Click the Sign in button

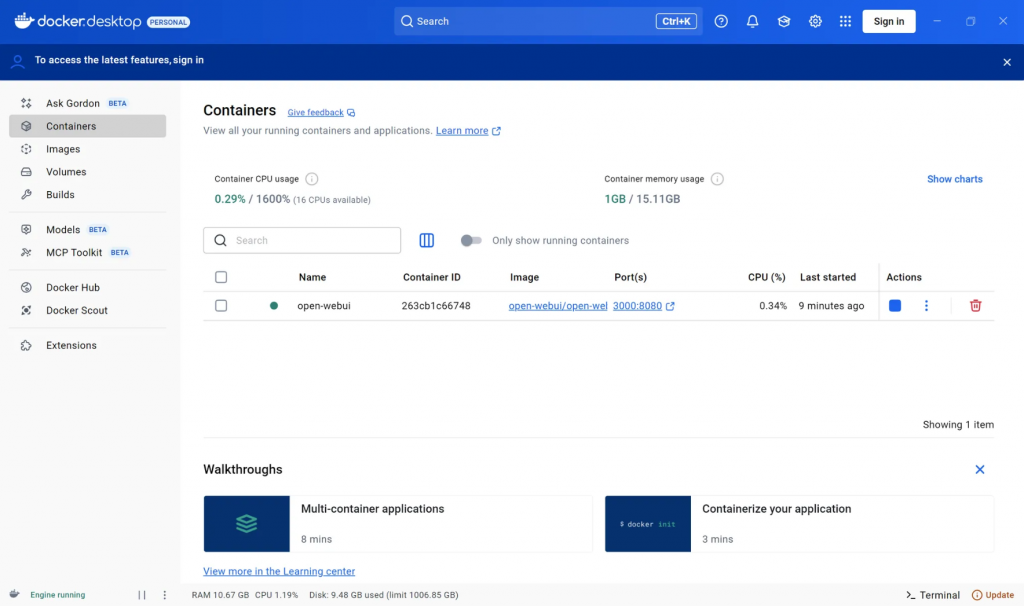point(889,22)
